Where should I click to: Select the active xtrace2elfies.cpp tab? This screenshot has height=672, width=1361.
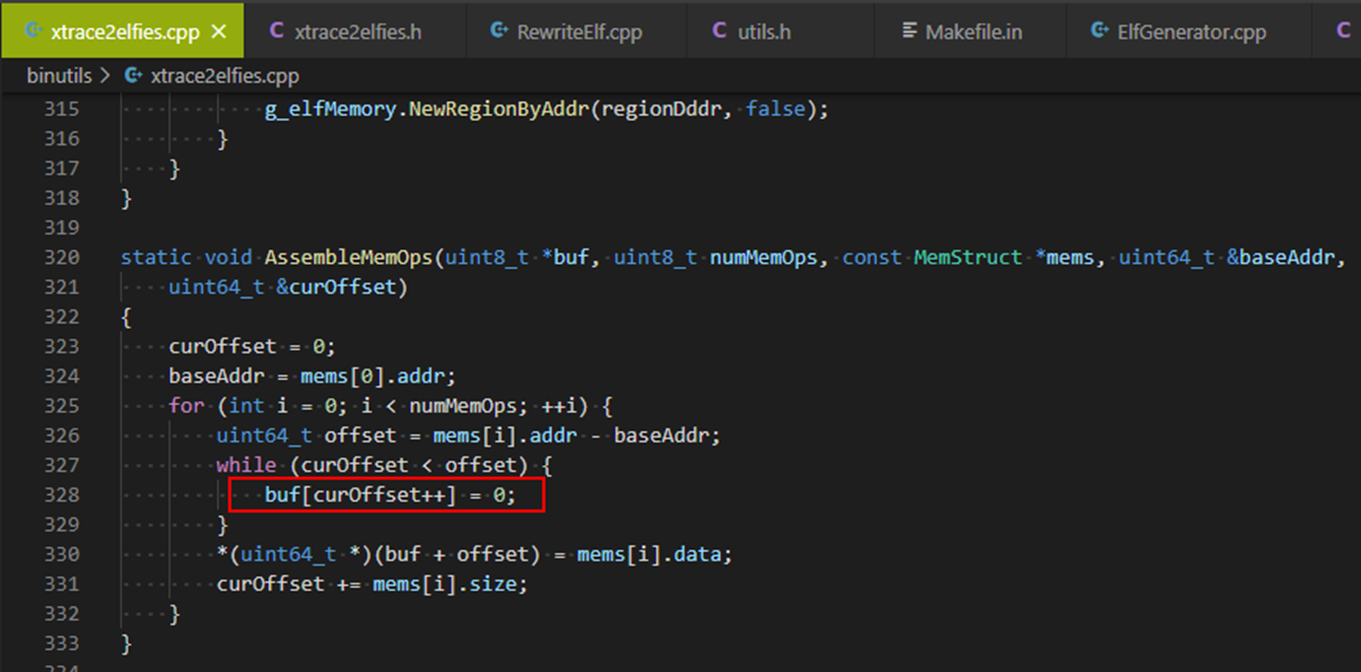[x=122, y=31]
